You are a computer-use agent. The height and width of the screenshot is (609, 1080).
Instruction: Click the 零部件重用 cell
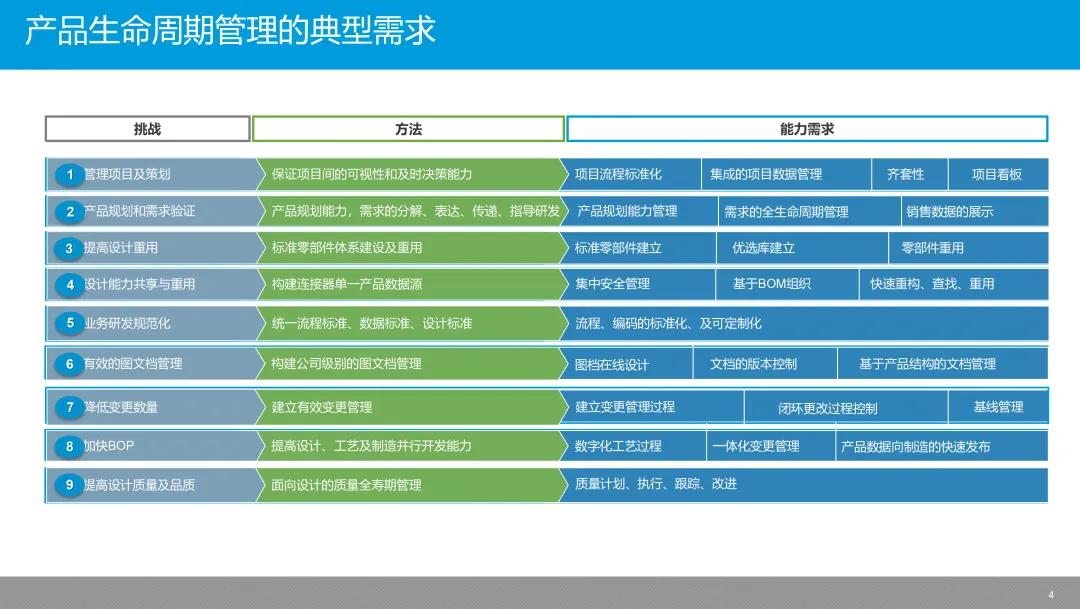pyautogui.click(x=969, y=247)
